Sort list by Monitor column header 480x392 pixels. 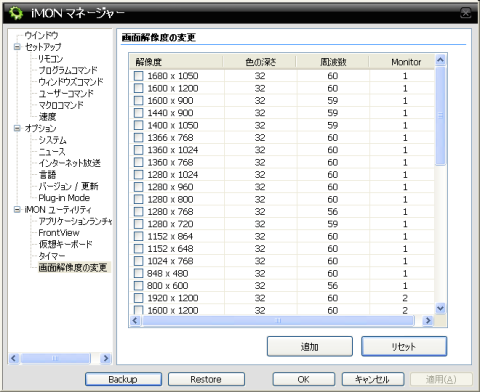[x=402, y=62]
